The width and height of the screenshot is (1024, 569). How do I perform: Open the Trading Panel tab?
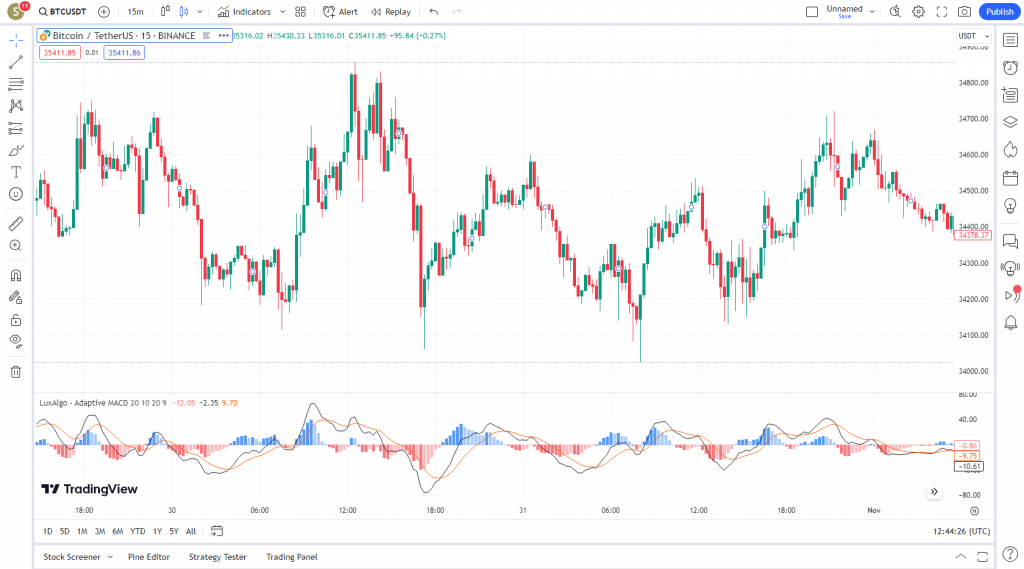(x=292, y=557)
